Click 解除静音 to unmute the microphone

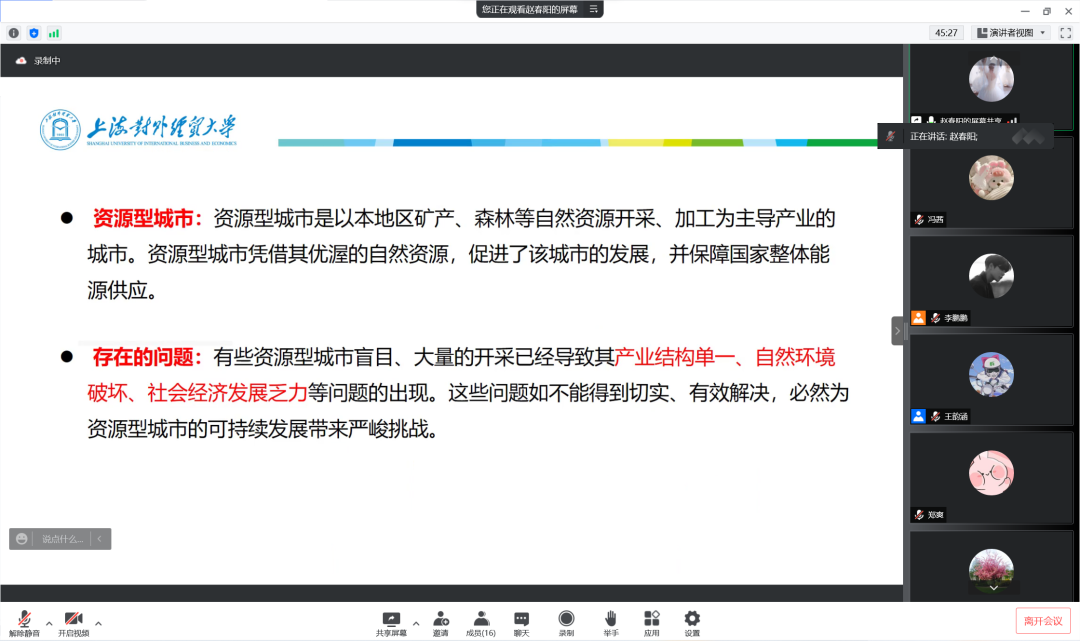pyautogui.click(x=22, y=622)
